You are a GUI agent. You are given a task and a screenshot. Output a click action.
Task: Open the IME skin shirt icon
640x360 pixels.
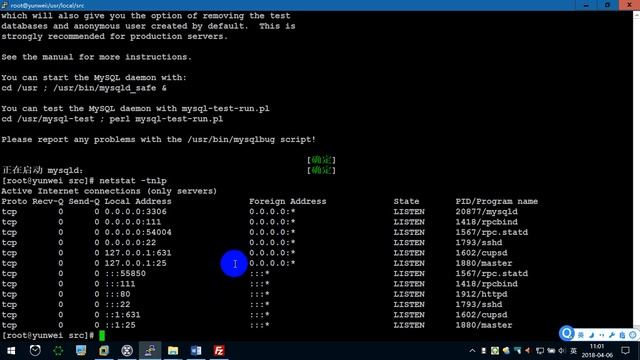click(x=622, y=335)
